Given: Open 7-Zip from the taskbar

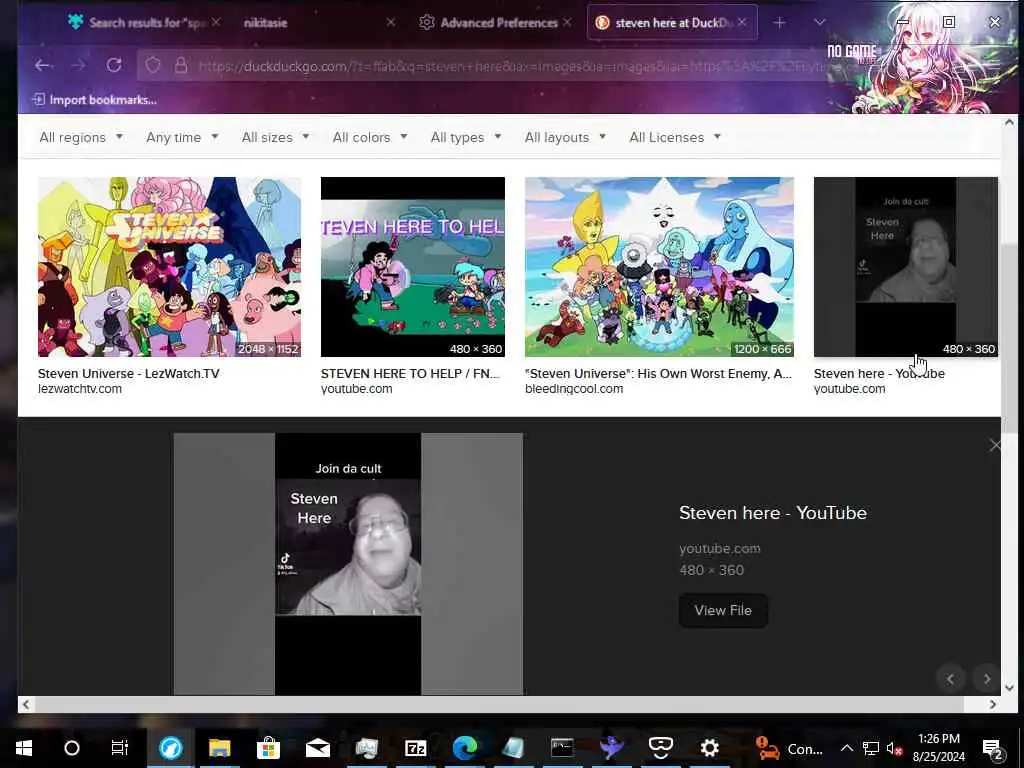Looking at the screenshot, I should 415,748.
